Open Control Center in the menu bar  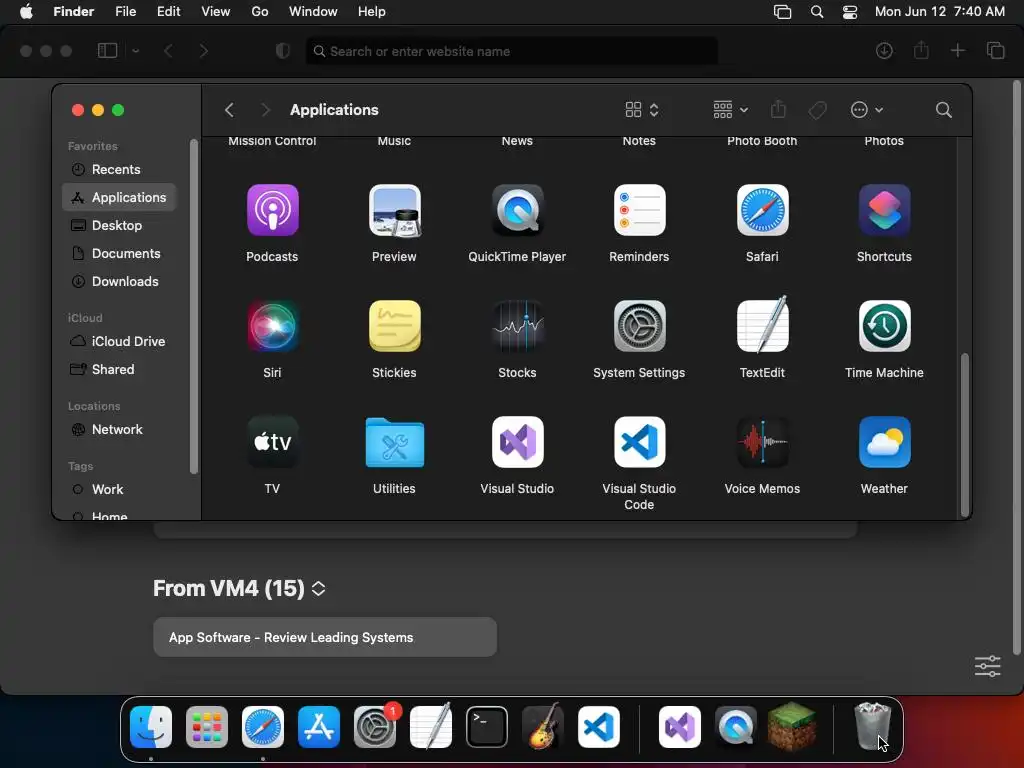850,12
